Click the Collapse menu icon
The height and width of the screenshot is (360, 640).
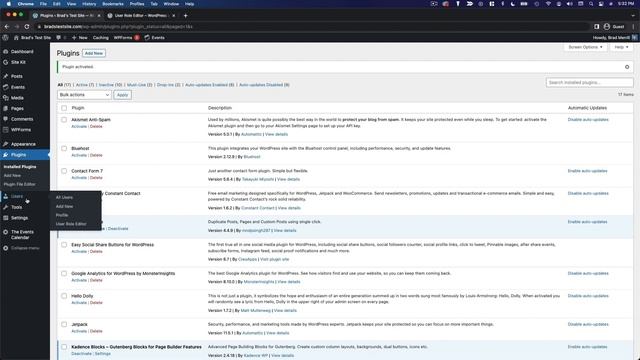(6, 248)
